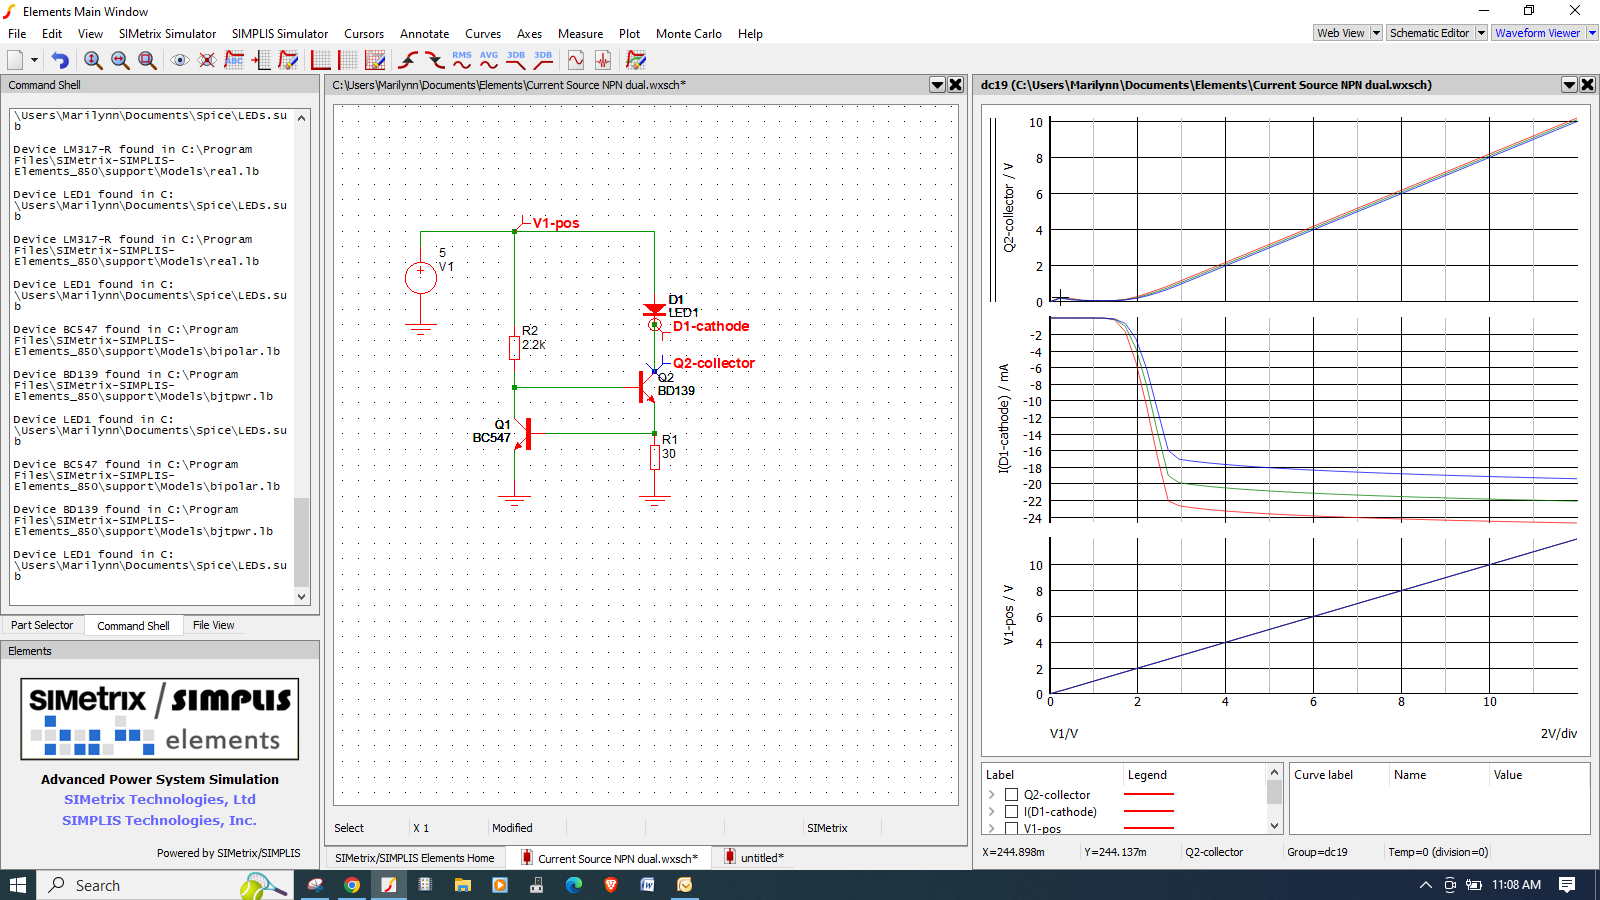Screen dimensions: 1600x900
Task: Click the show curves eye icon
Action: [180, 60]
